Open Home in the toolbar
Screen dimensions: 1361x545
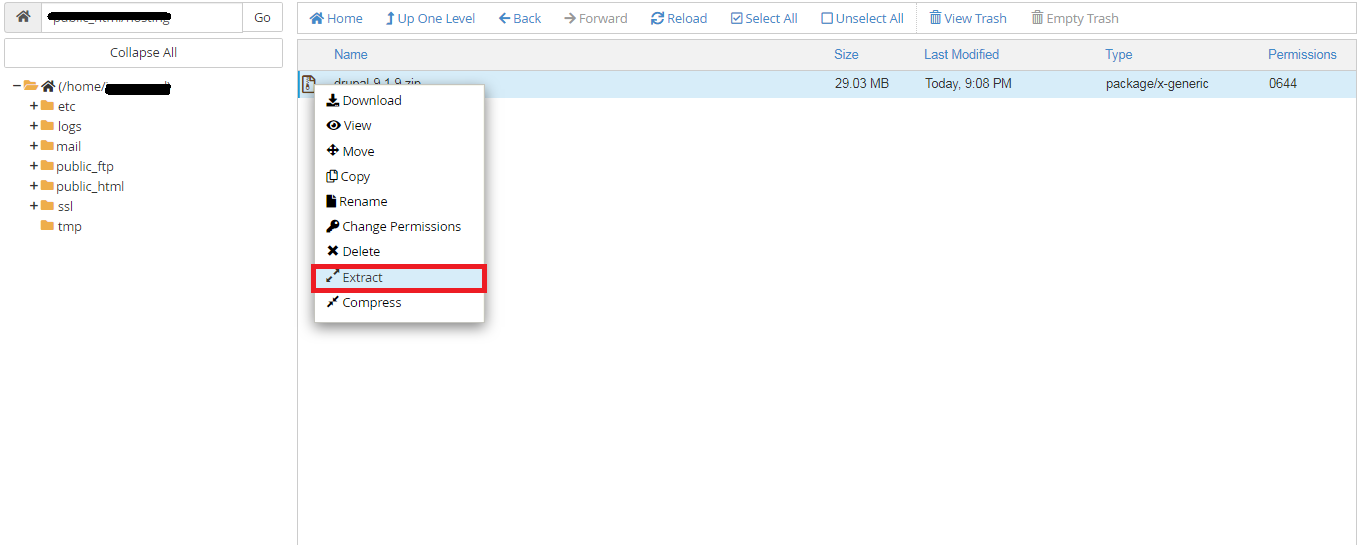pyautogui.click(x=336, y=18)
